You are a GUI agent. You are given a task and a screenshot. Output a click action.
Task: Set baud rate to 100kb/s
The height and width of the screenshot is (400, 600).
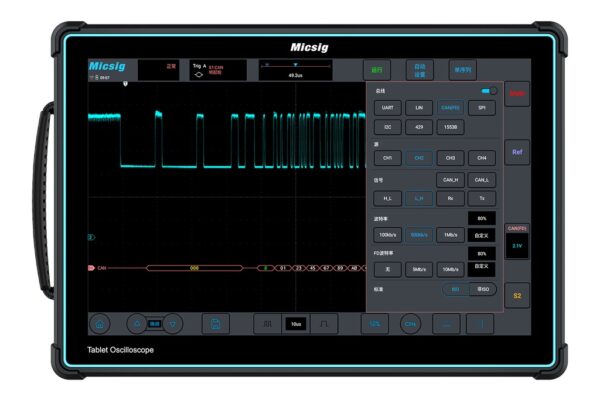(388, 235)
